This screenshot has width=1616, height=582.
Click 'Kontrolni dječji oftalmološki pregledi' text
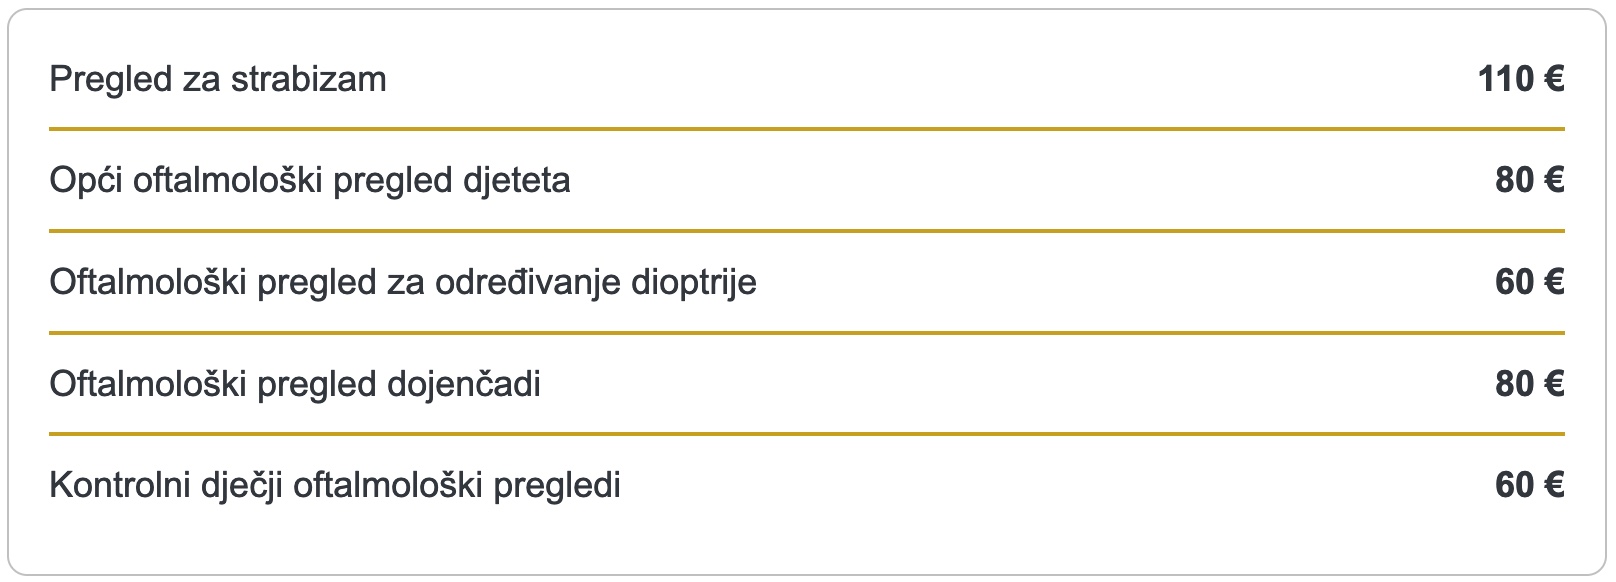tap(335, 486)
